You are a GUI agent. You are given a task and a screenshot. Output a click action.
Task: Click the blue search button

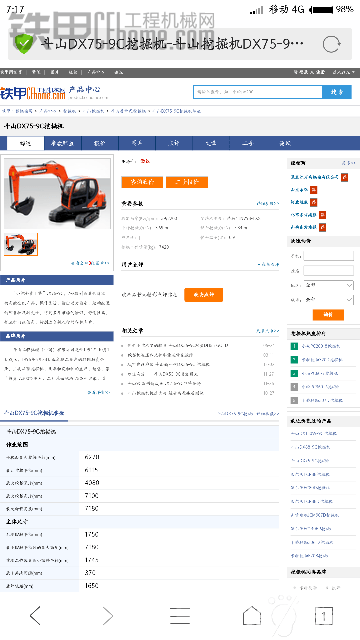tap(337, 92)
